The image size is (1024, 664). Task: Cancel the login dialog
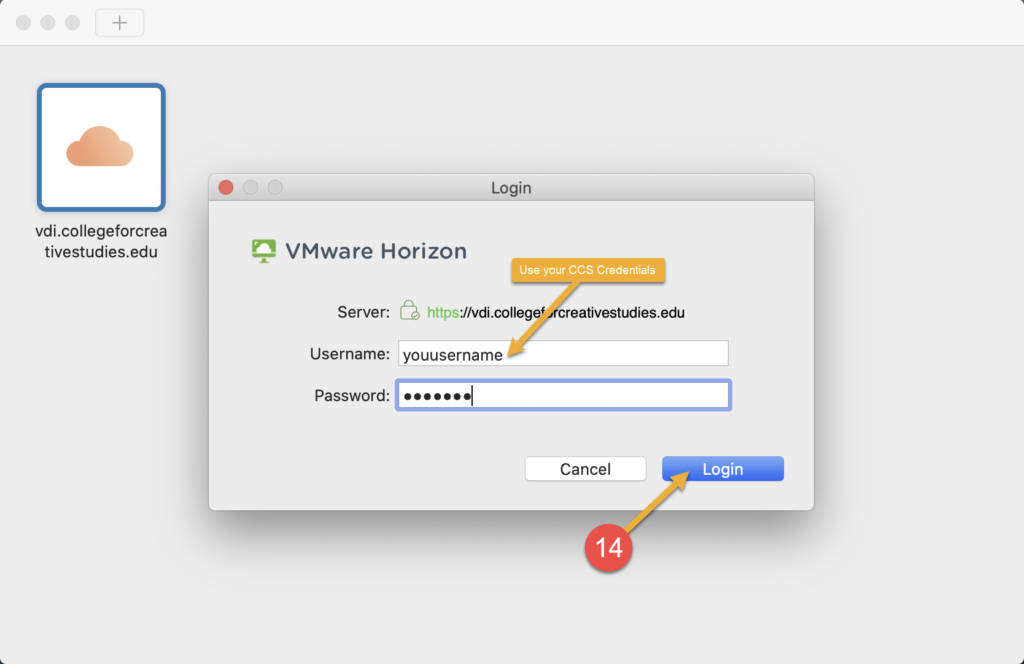click(x=585, y=469)
